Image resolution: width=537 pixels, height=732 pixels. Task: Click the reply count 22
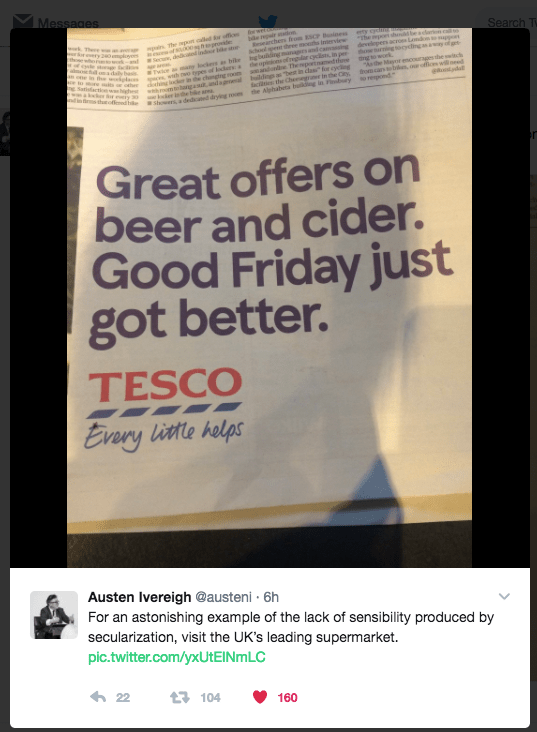point(123,698)
